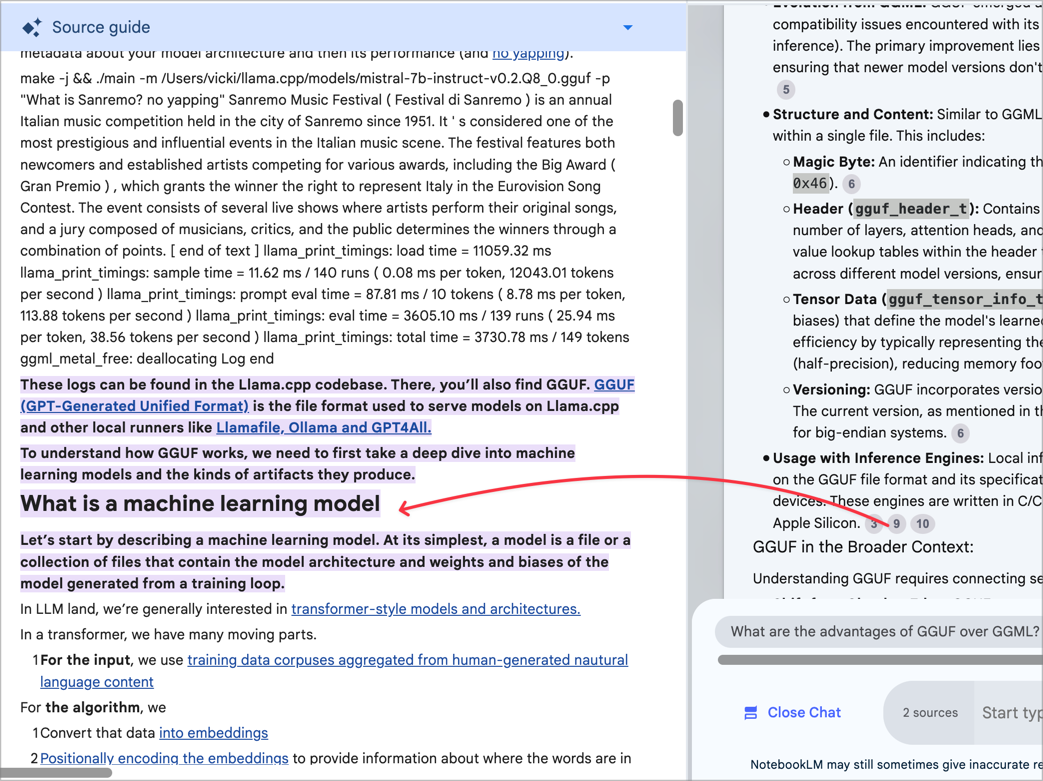Open the 2 sources selector
Screen dimensions: 1043x781
(x=929, y=713)
